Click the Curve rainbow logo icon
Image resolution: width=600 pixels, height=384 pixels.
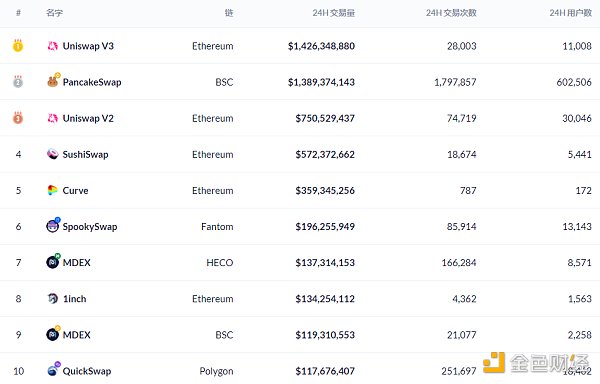(x=52, y=190)
